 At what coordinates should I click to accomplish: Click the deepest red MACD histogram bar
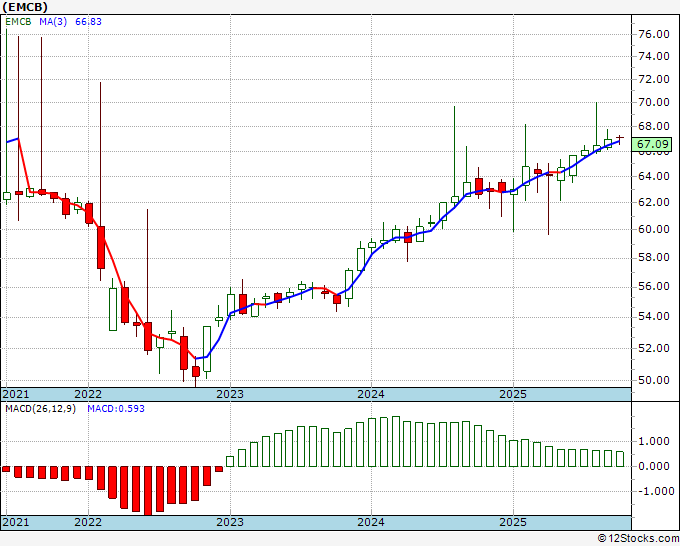point(148,491)
